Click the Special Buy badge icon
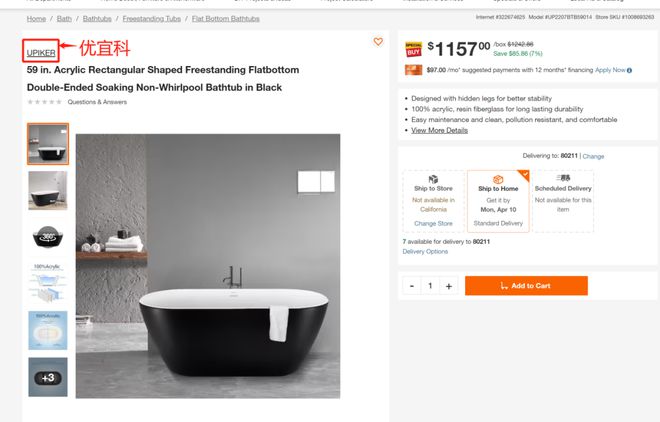660x422 pixels. tap(413, 49)
